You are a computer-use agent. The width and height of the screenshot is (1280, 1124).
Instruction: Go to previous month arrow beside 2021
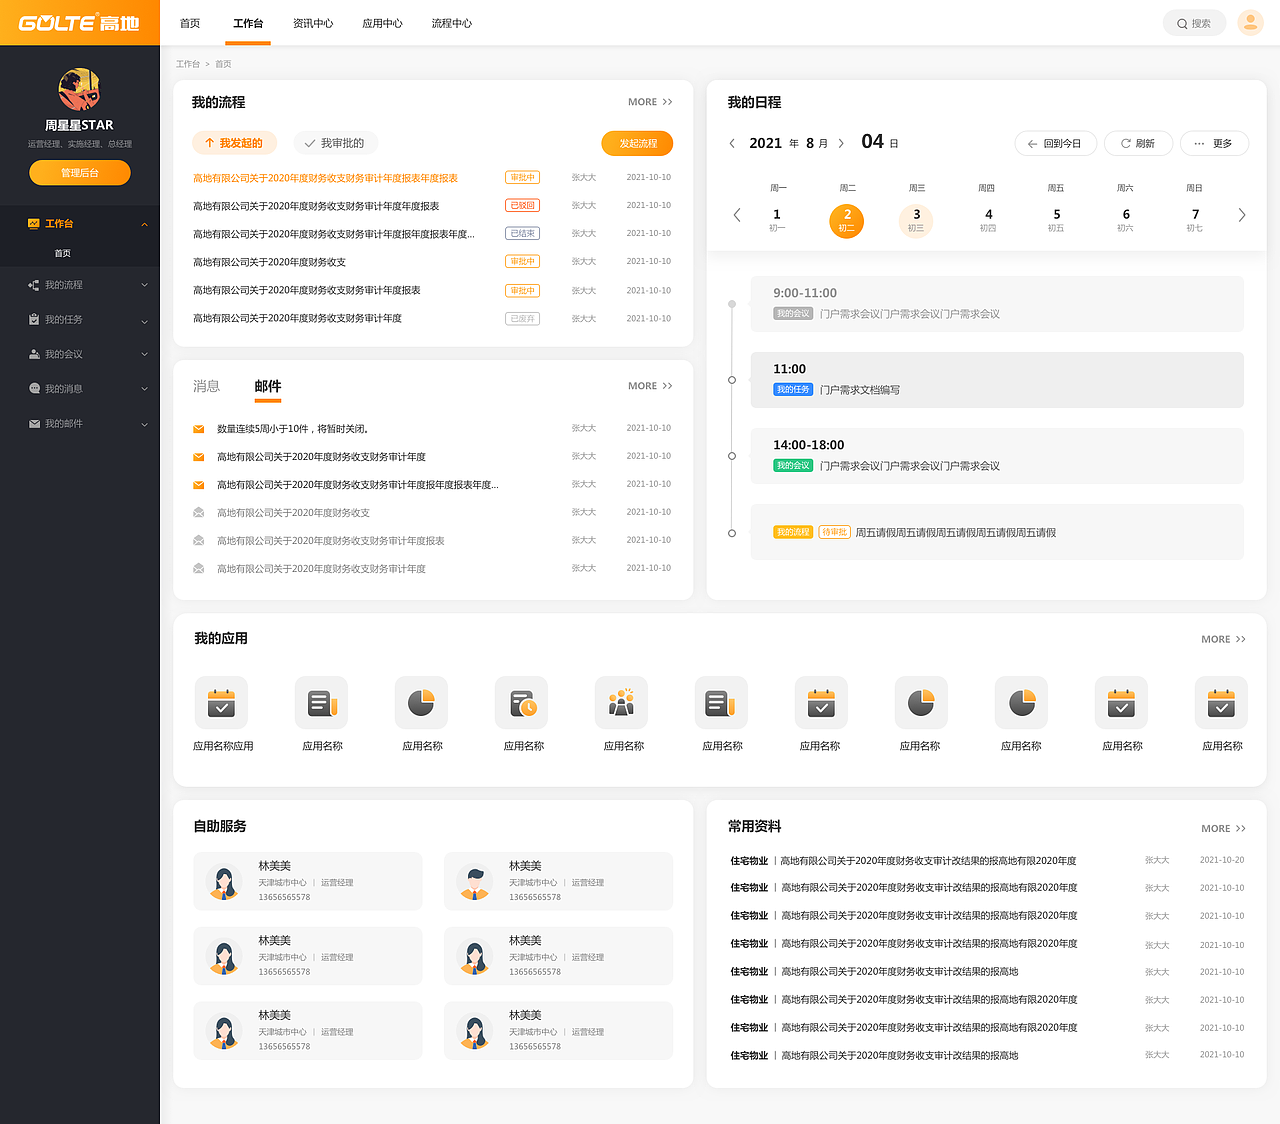click(732, 143)
